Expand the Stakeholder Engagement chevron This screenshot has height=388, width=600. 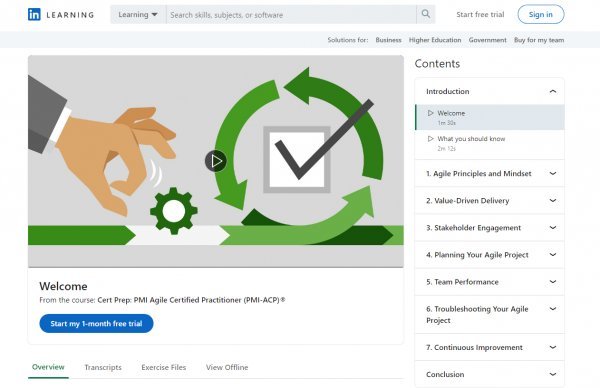(553, 228)
